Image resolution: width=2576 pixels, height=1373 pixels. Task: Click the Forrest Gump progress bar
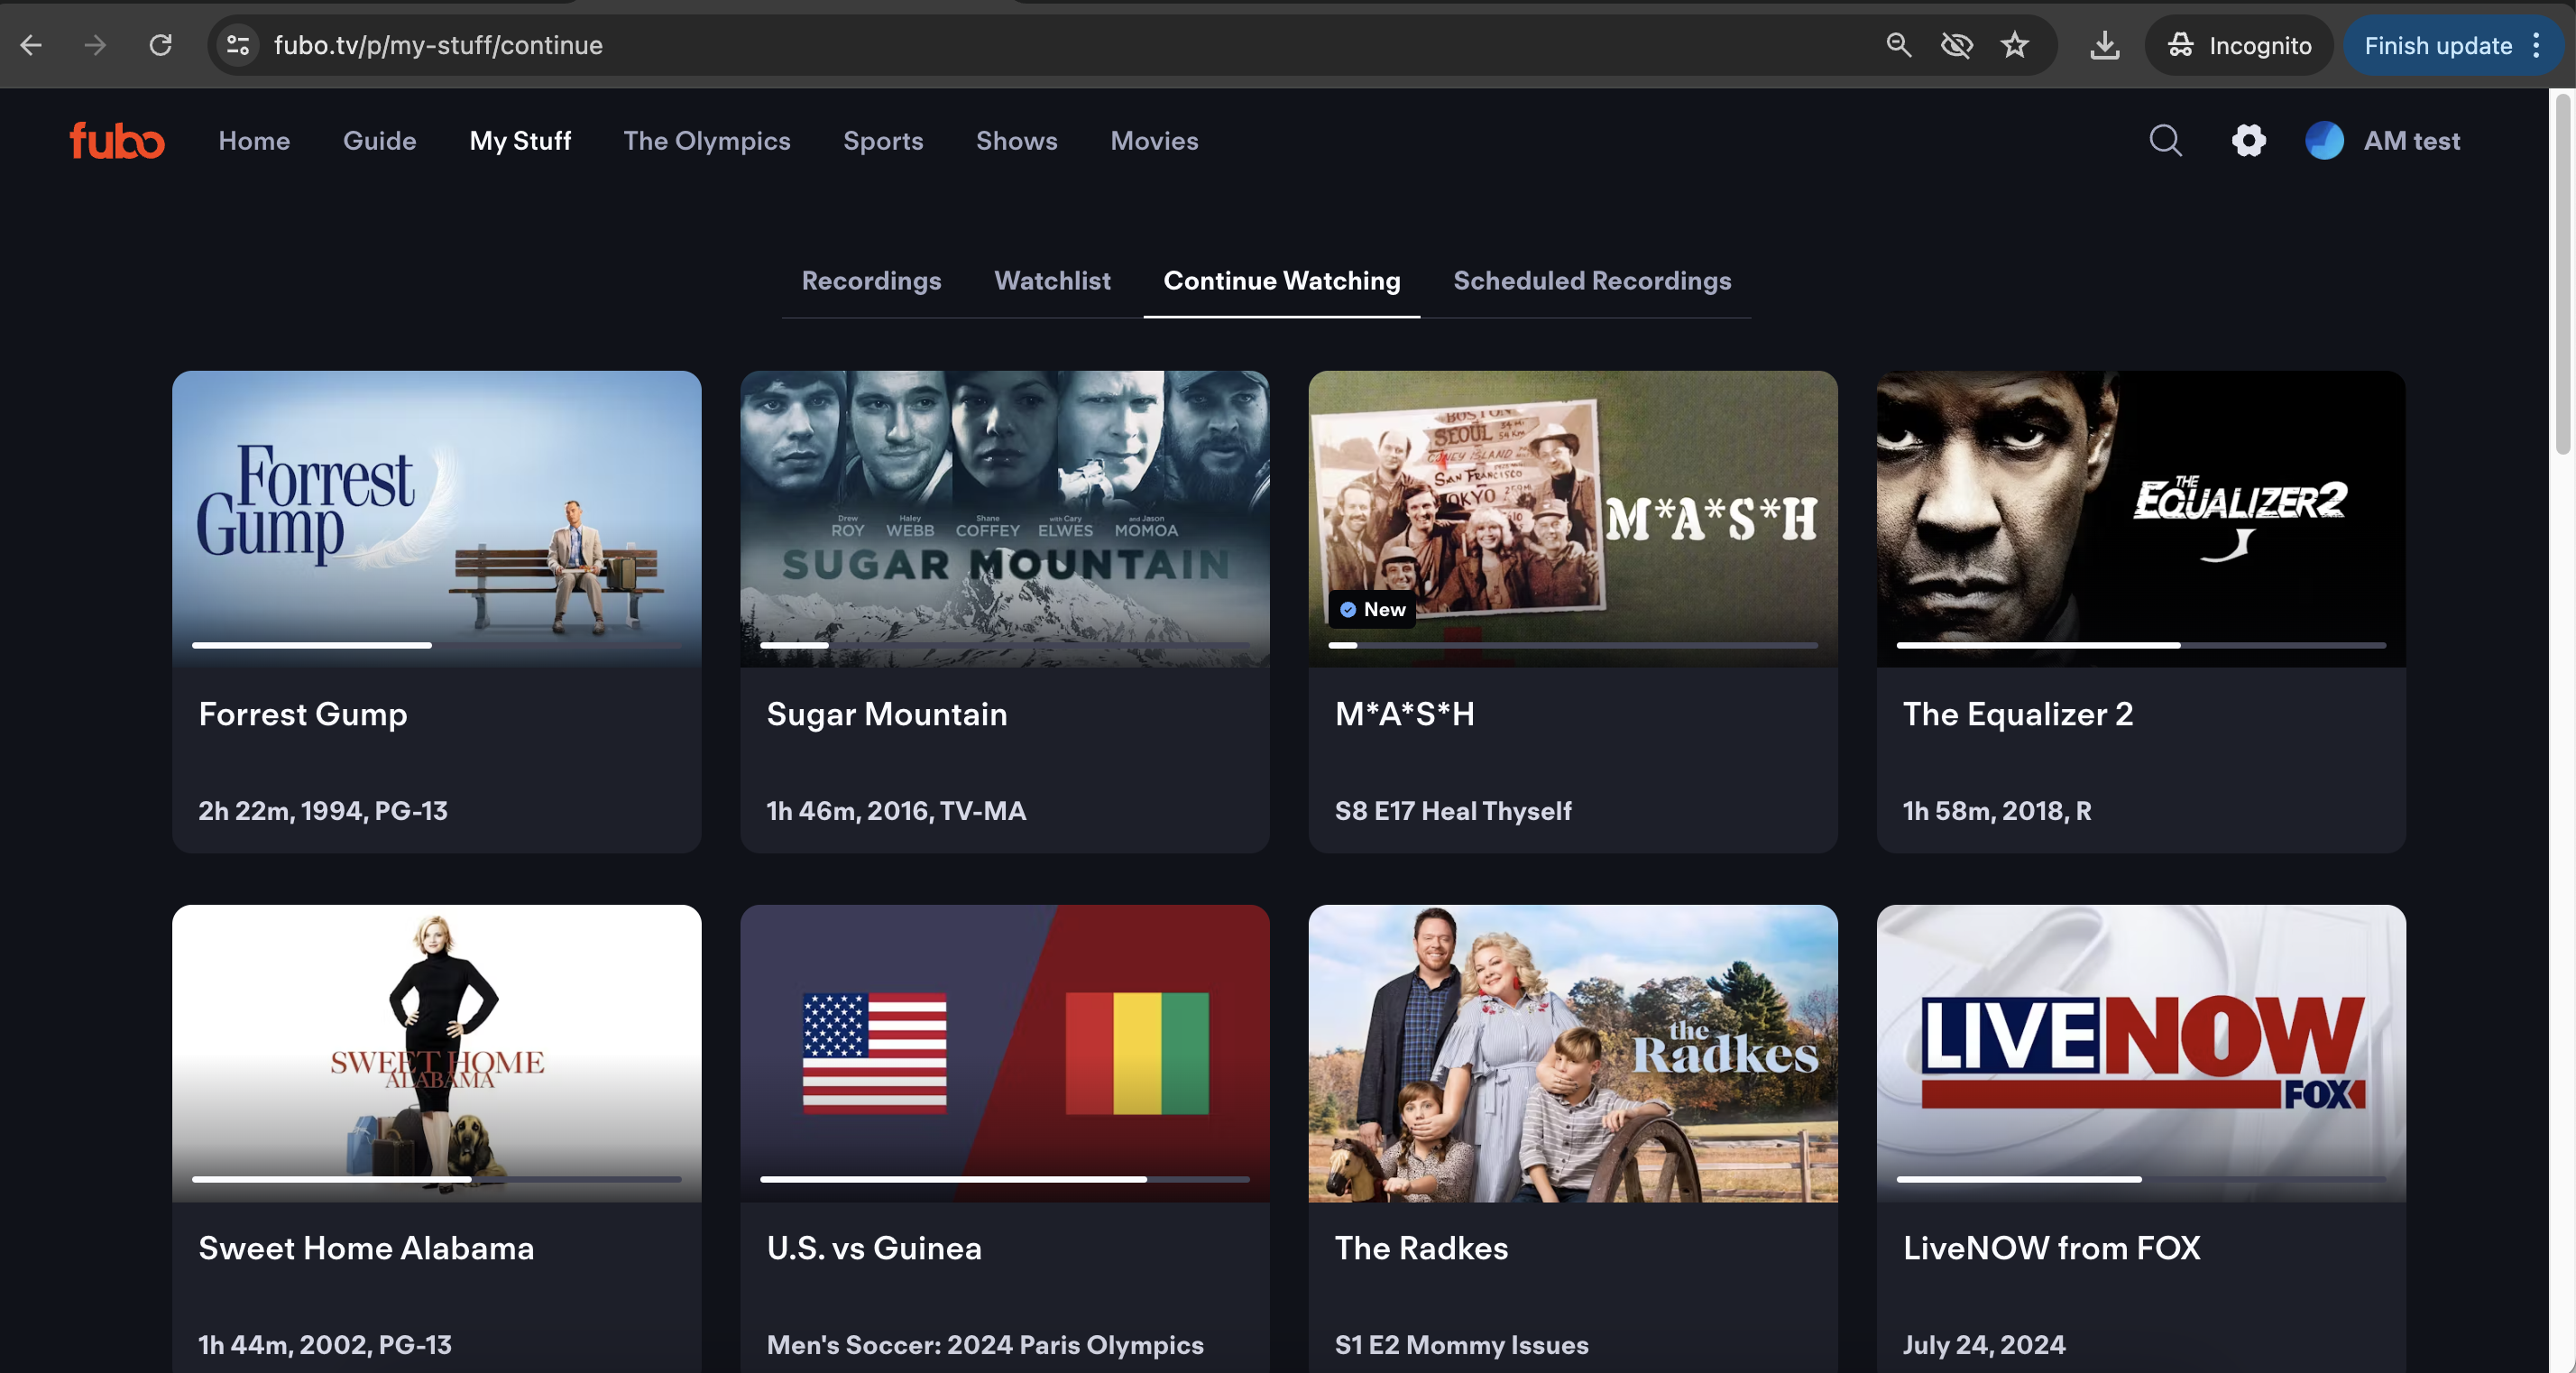[x=436, y=645]
